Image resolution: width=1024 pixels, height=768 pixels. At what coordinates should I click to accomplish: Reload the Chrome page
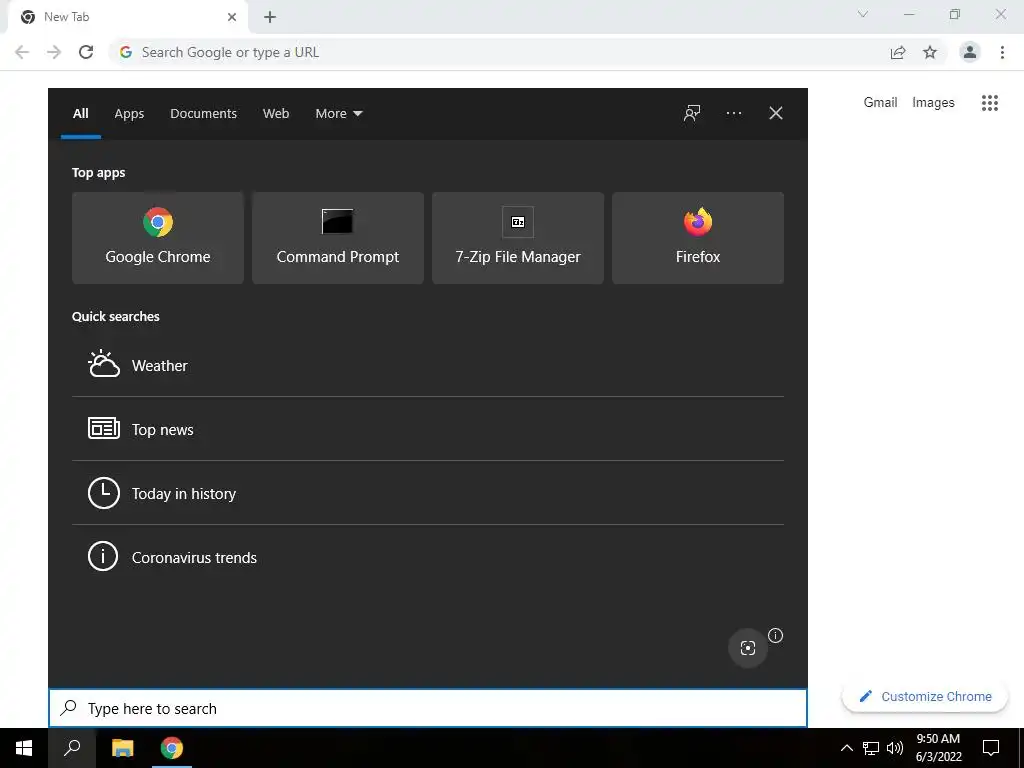tap(86, 52)
